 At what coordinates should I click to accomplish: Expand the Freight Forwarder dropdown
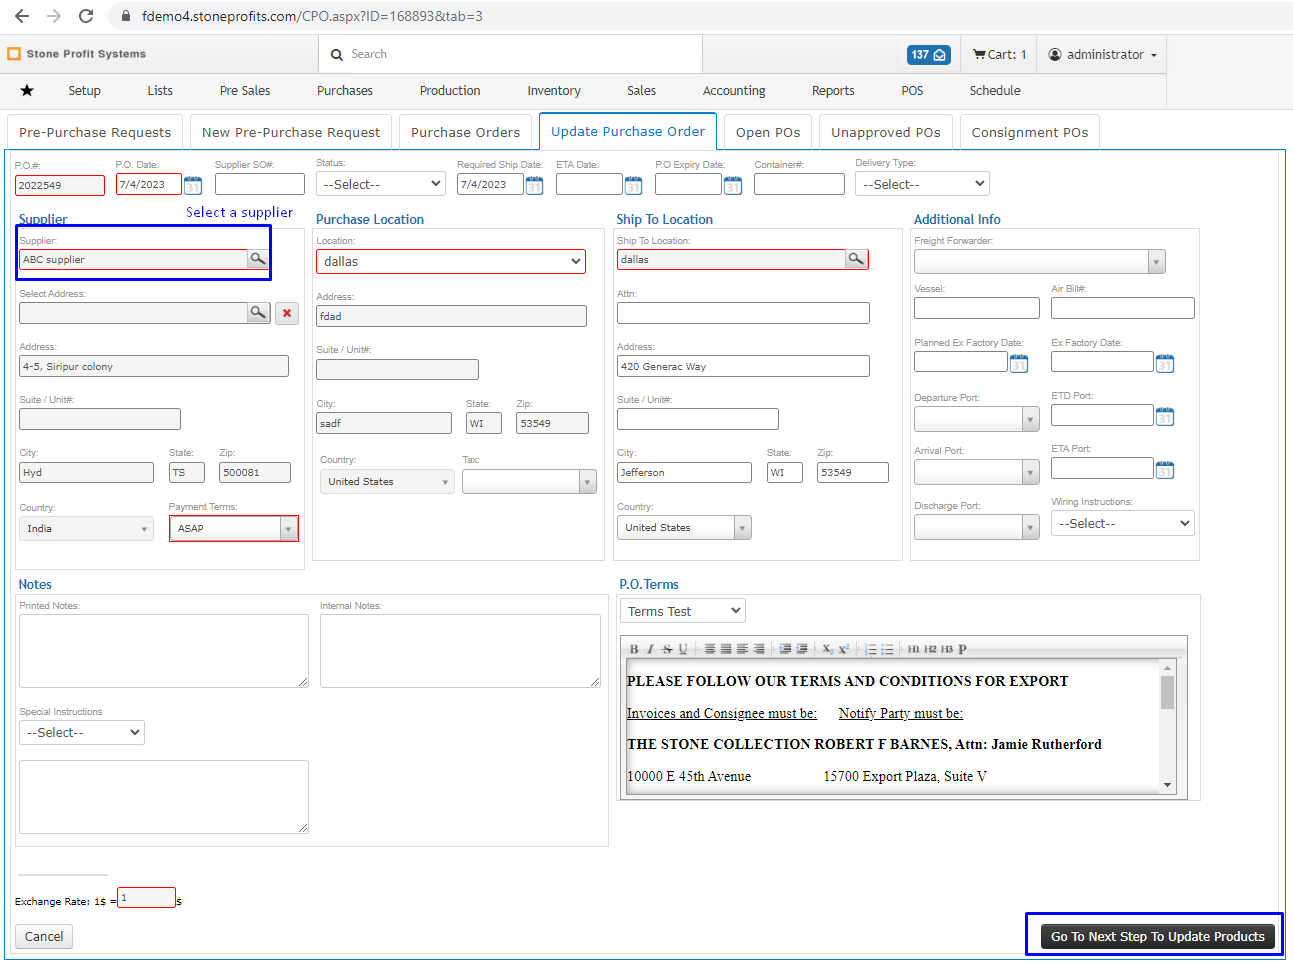click(1040, 261)
